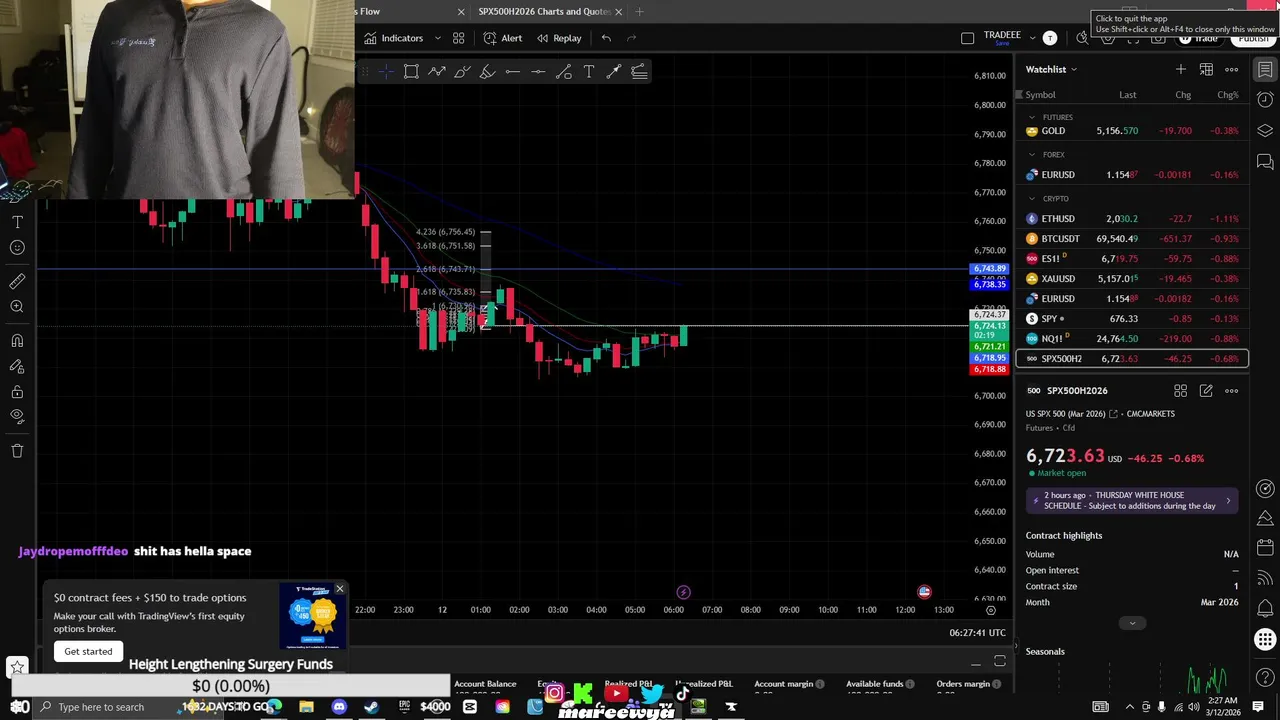1280x720 pixels.
Task: Open favorites star in left toolbar
Action: [x=17, y=666]
